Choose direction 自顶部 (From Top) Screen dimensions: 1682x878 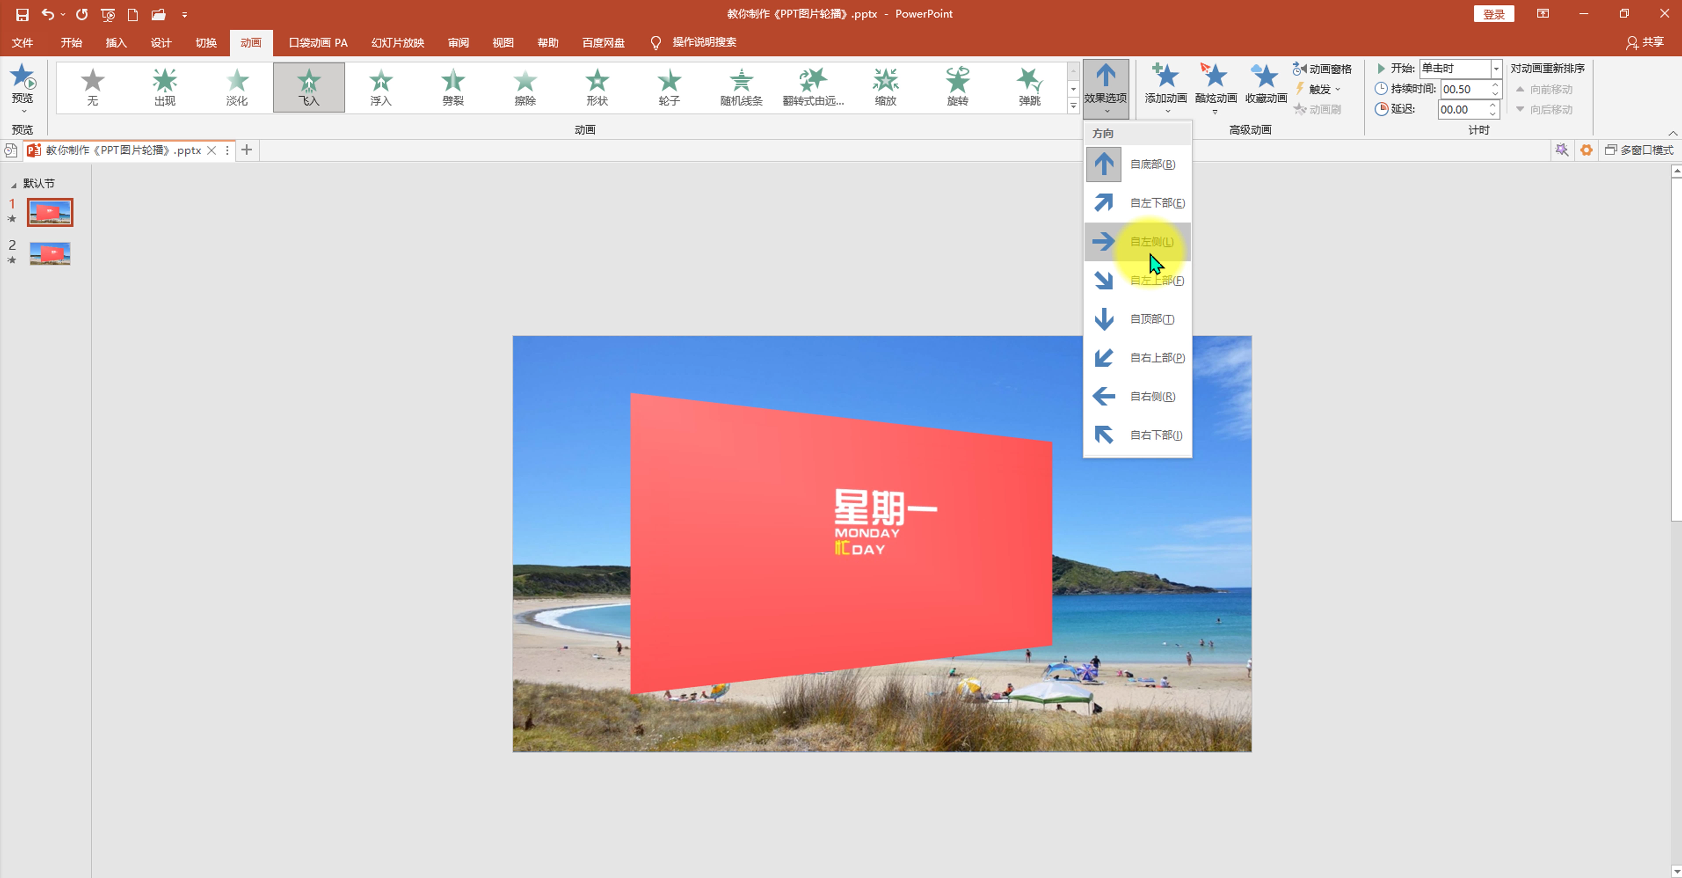pyautogui.click(x=1138, y=319)
